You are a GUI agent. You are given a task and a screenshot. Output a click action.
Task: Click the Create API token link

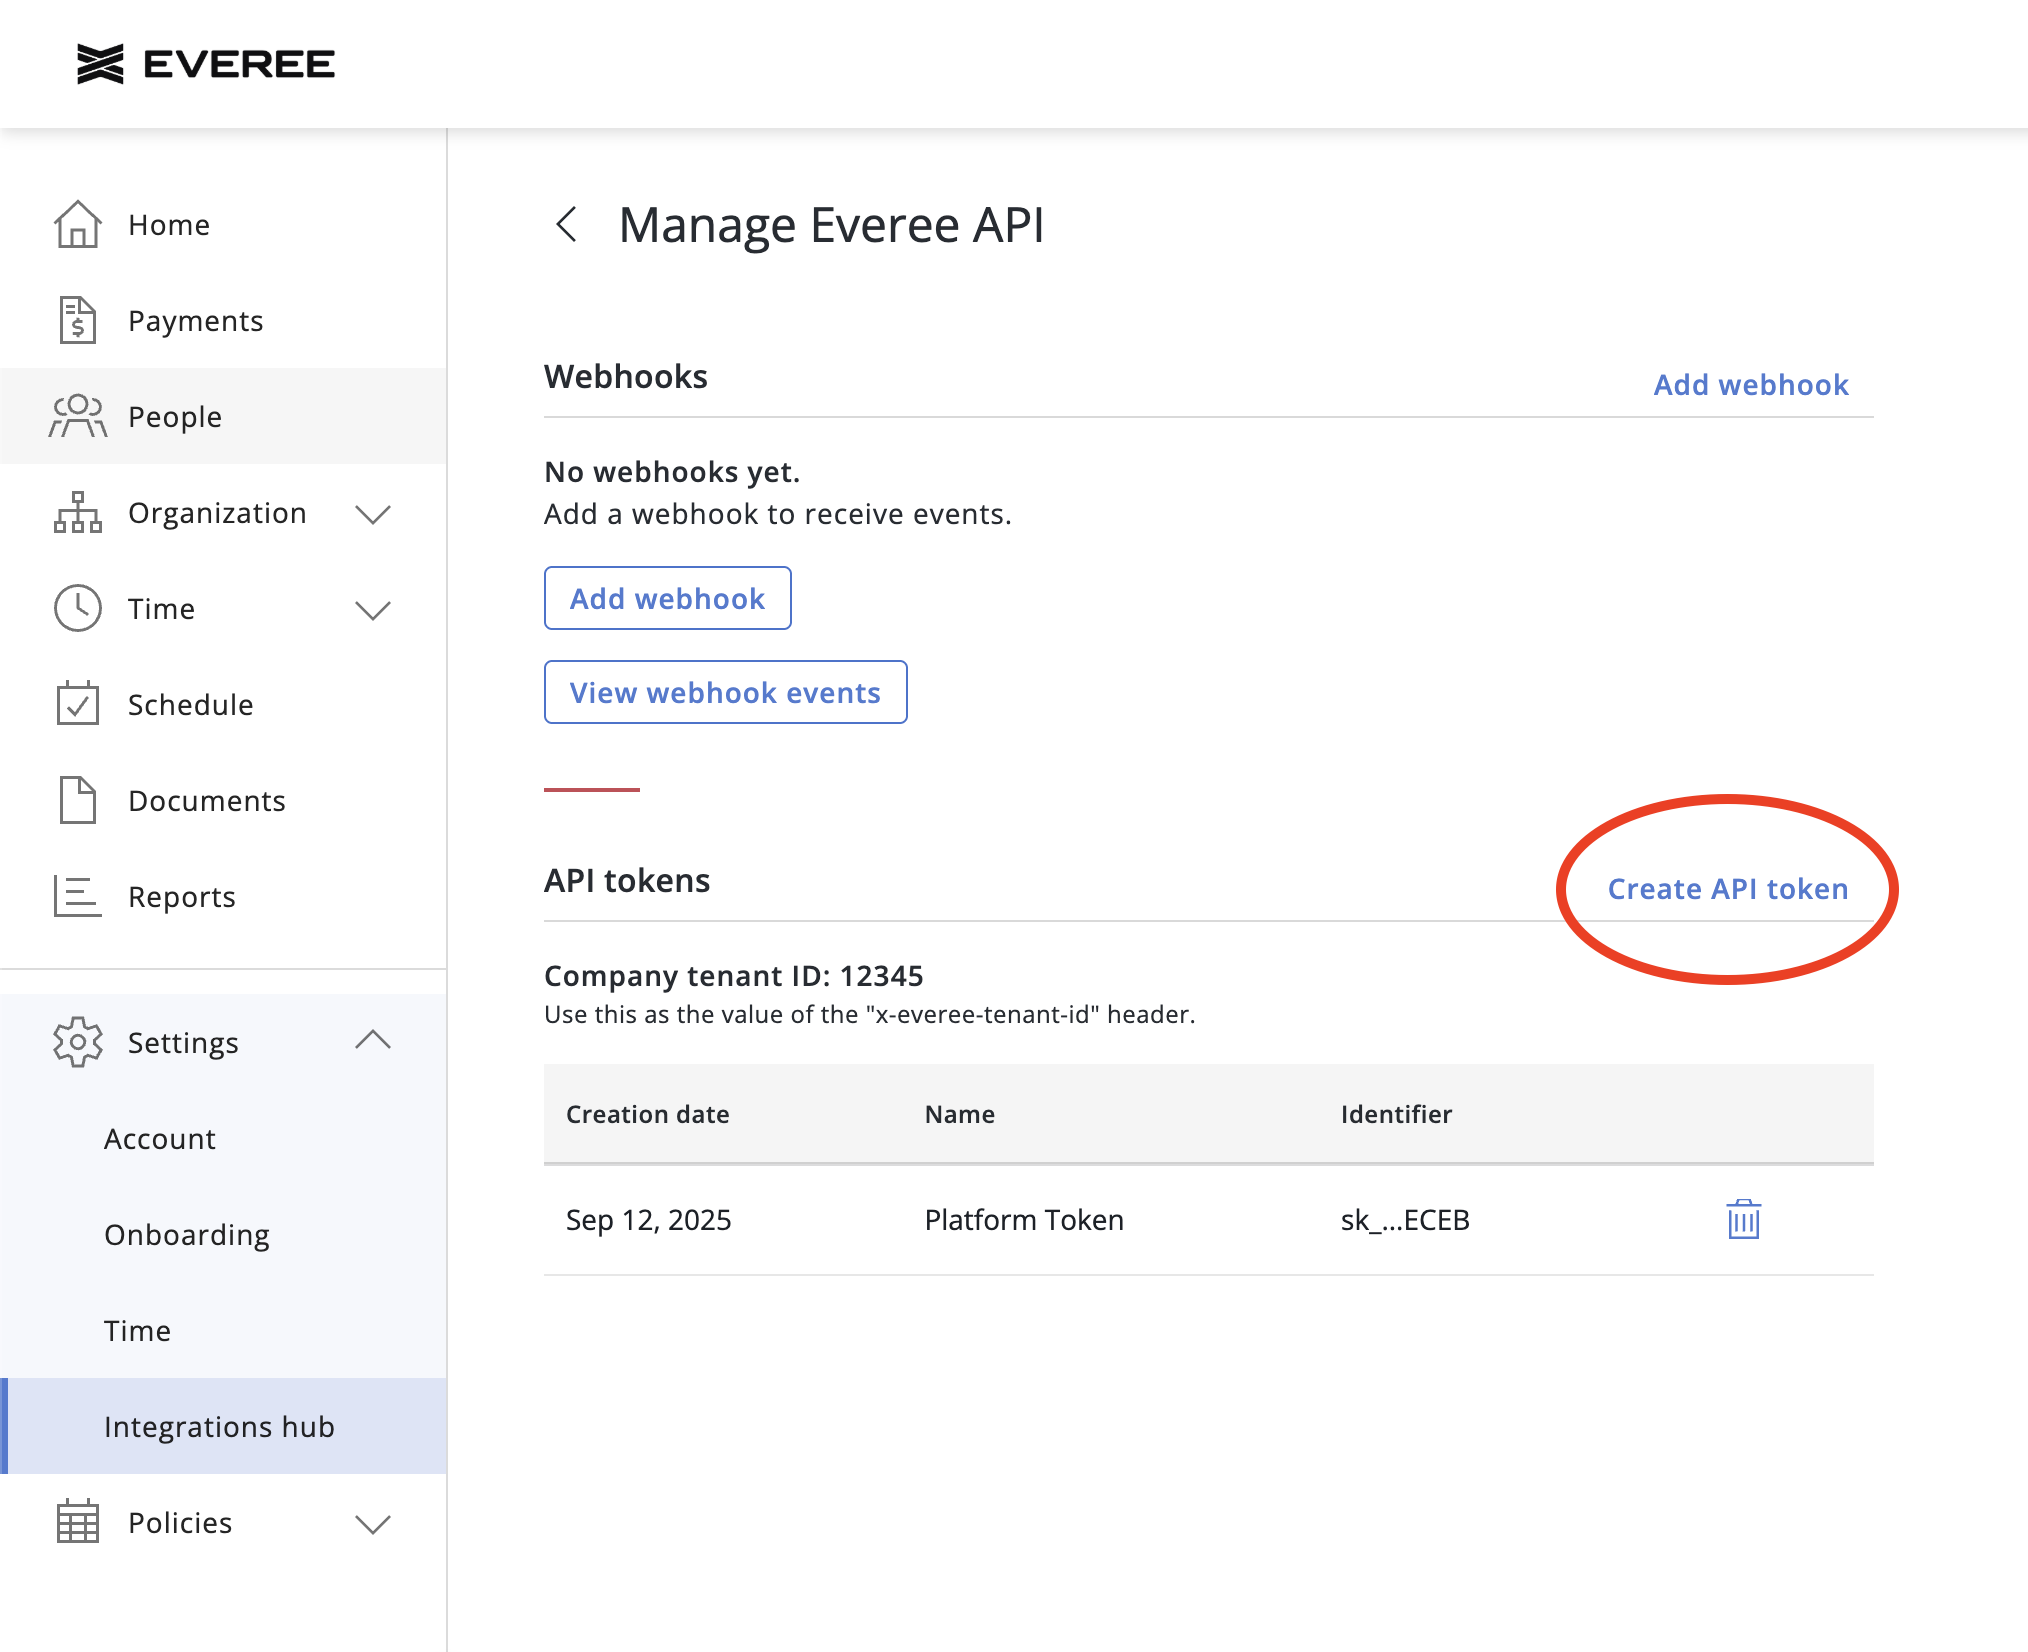point(1727,889)
